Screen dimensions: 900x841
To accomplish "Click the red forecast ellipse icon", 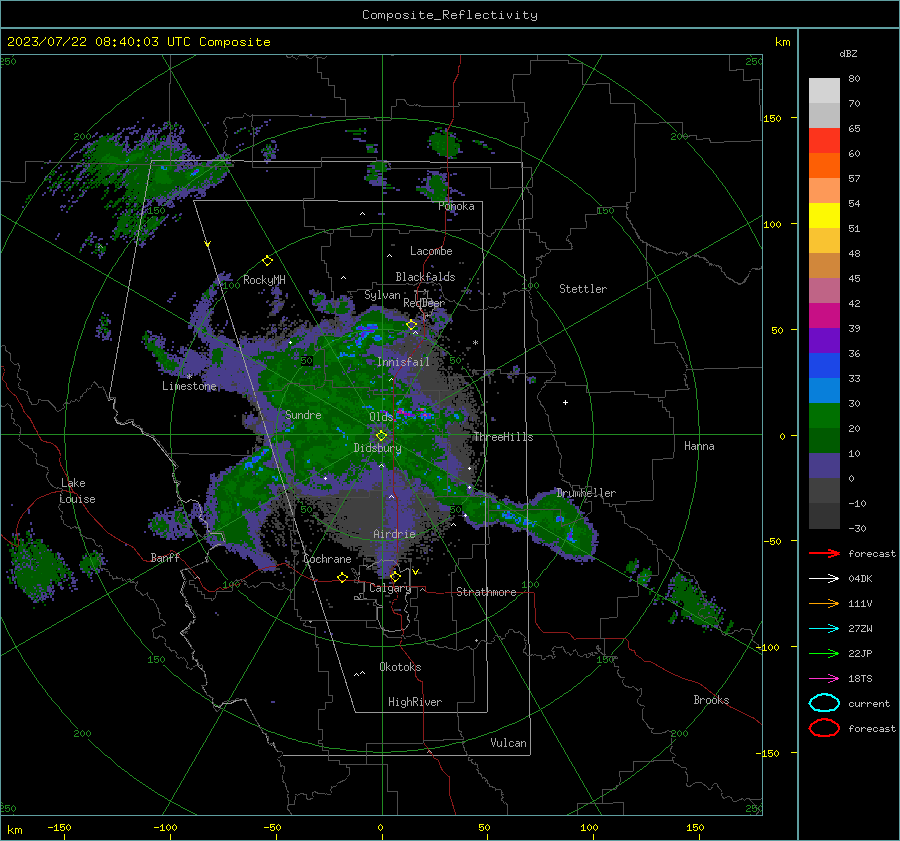I will coord(824,728).
